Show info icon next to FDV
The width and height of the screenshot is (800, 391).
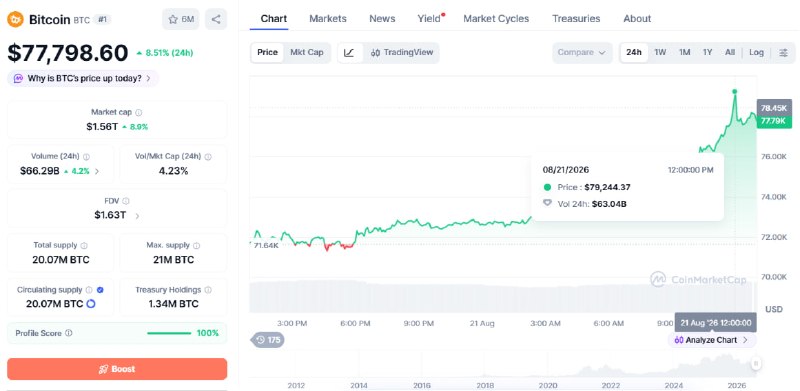coord(126,201)
